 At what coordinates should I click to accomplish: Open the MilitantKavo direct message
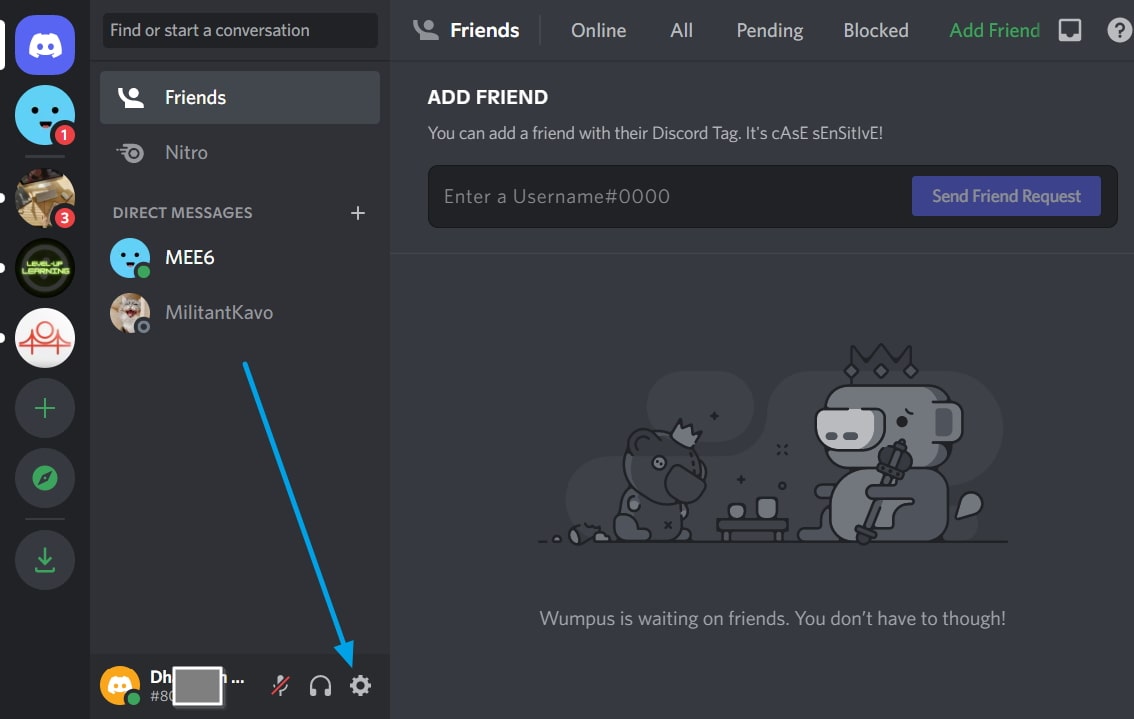point(239,312)
